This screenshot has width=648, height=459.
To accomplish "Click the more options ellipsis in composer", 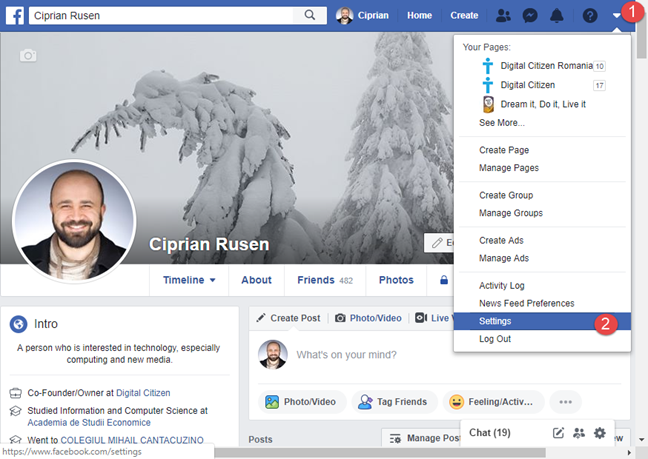I will [x=565, y=402].
